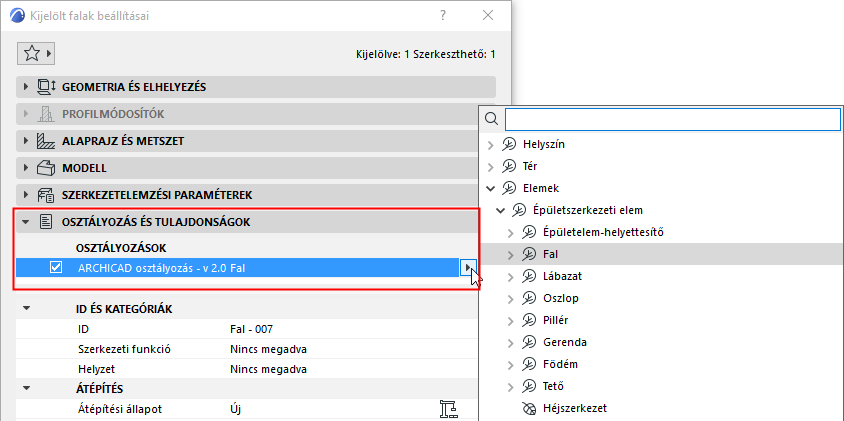Screen dimensions: 844x421
Task: Click the ID value Fal - 007
Action: pos(244,329)
